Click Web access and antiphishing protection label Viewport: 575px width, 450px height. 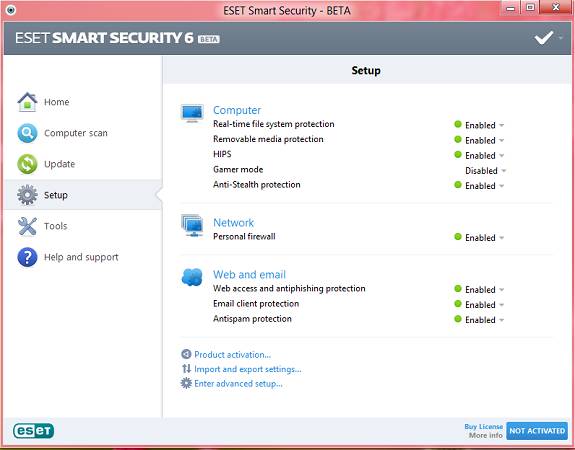(x=289, y=289)
